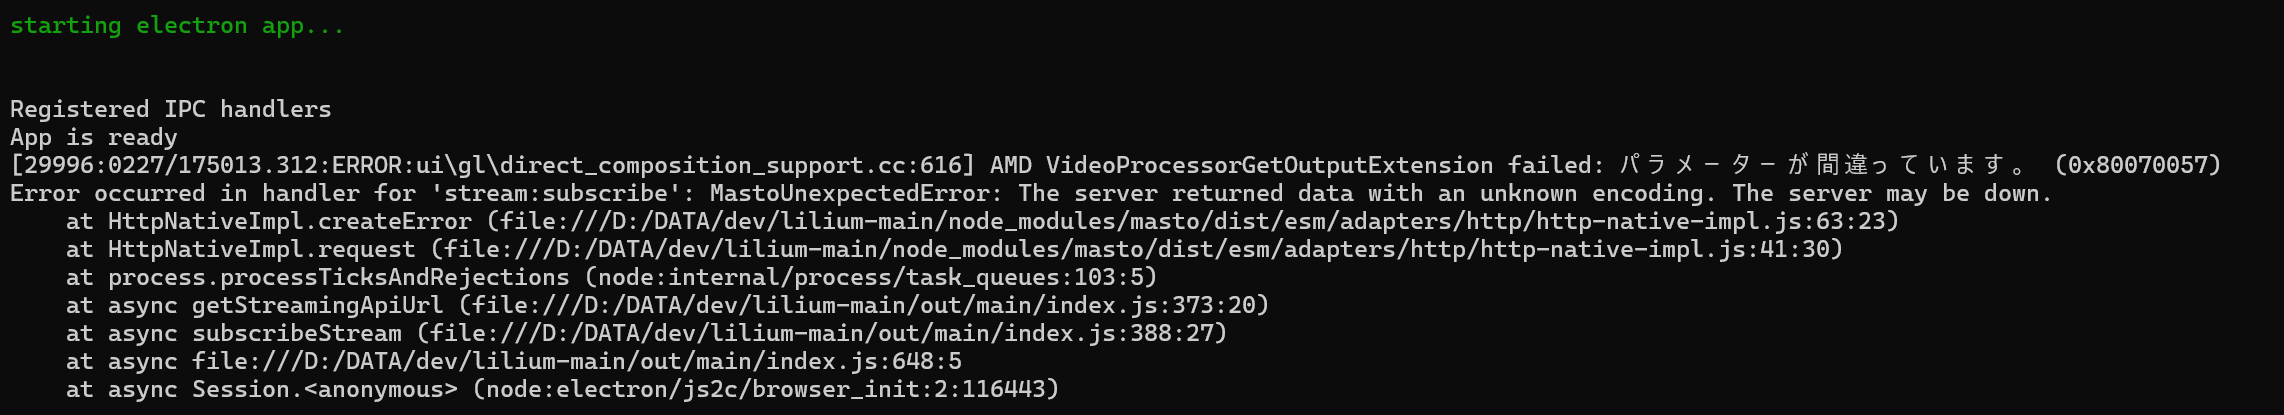Click the node:electron/js2c/browser_init:2:116443 reference
This screenshot has height=415, width=2284.
coord(765,389)
